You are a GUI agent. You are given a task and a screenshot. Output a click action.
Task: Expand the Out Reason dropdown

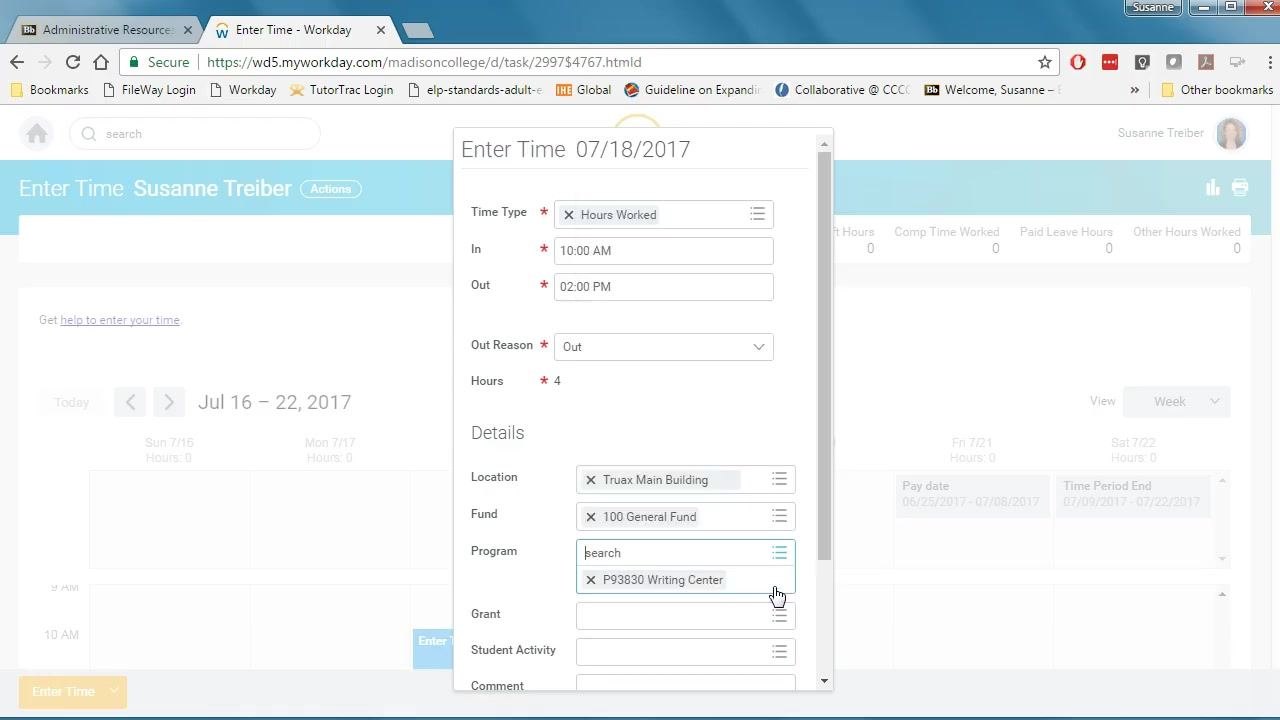[x=664, y=347]
